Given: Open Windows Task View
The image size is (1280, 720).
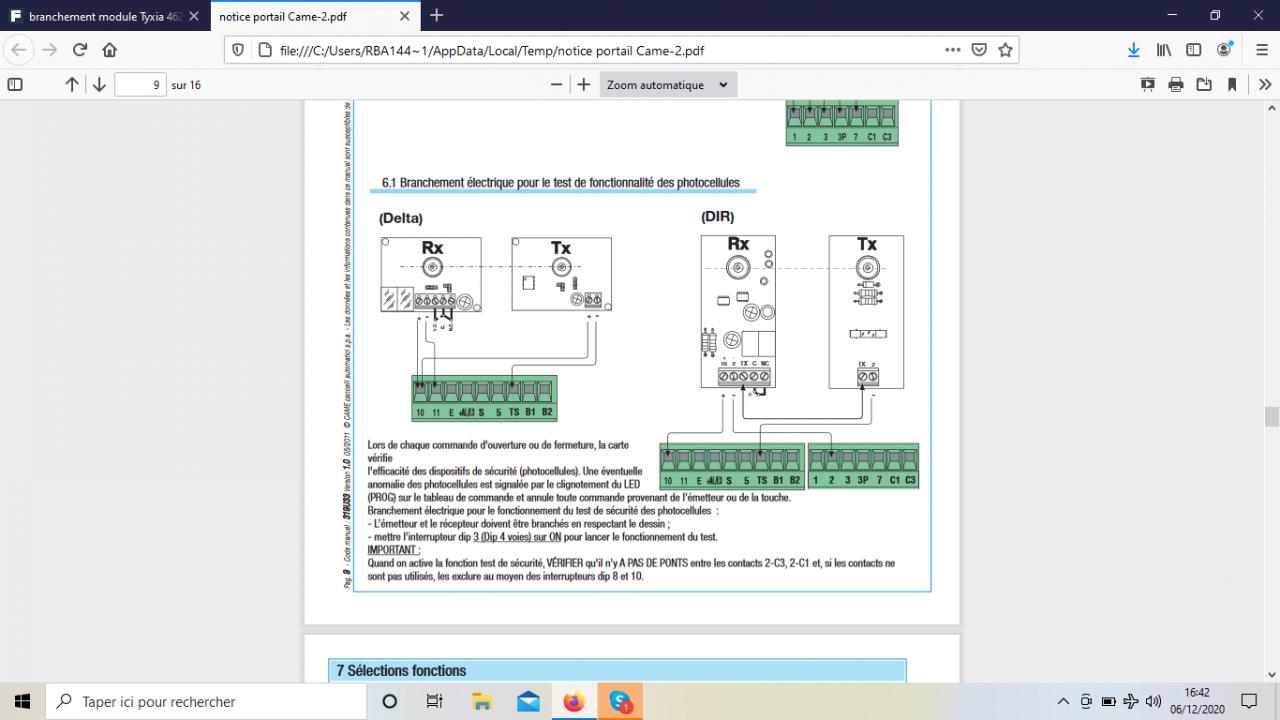Looking at the screenshot, I should coord(435,701).
